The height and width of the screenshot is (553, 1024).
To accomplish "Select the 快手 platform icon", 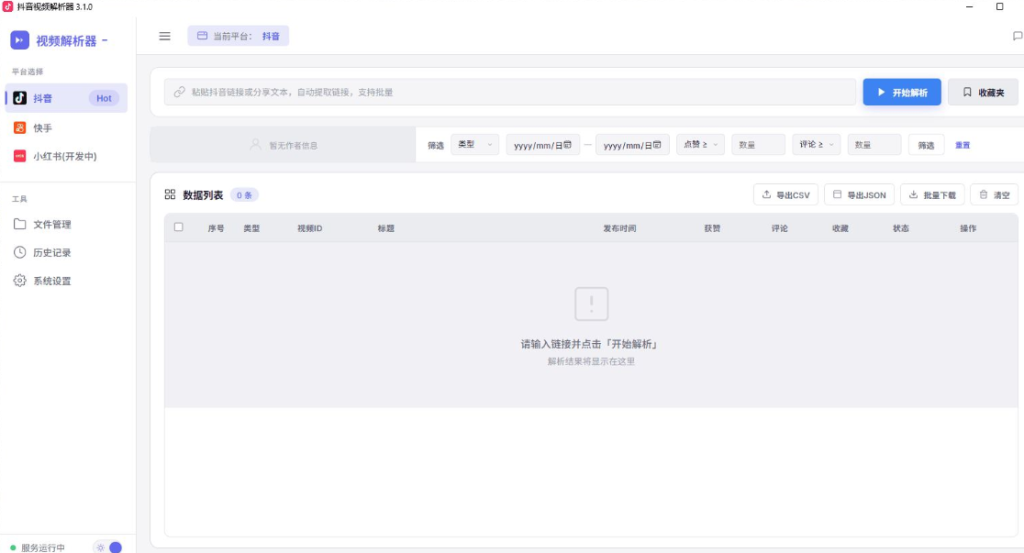I will click(20, 128).
